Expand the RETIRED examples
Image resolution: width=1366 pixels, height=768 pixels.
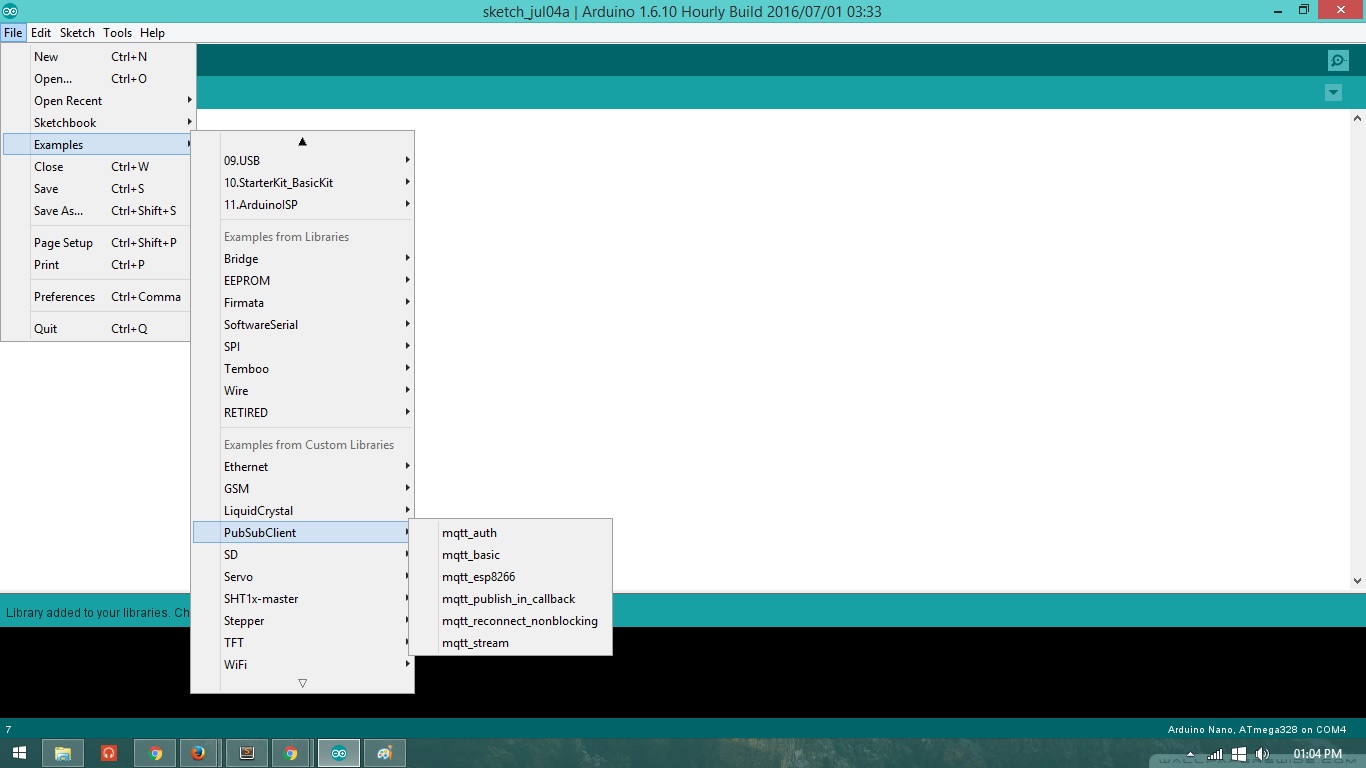[x=303, y=413]
